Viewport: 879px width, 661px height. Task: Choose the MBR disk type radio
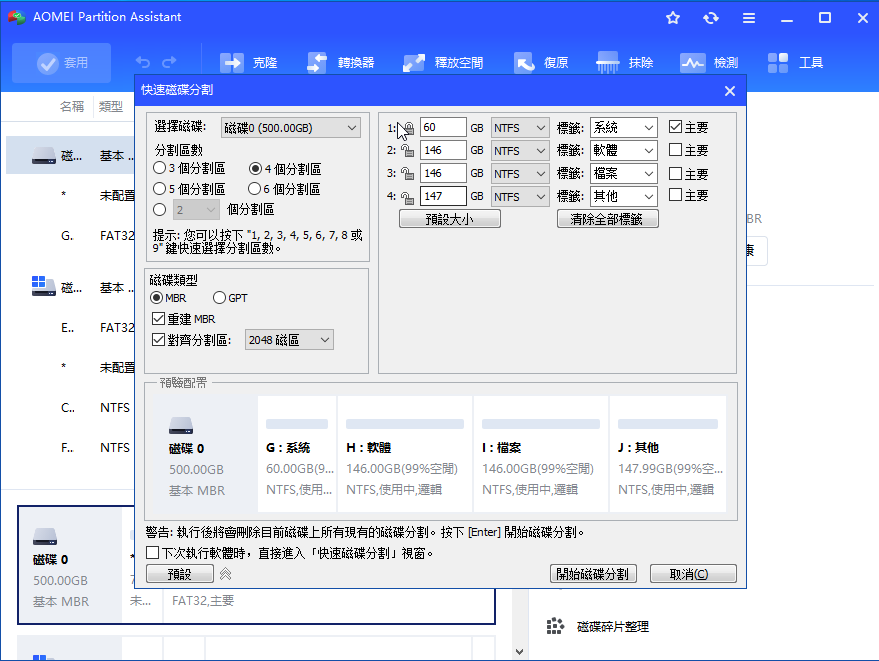click(156, 298)
